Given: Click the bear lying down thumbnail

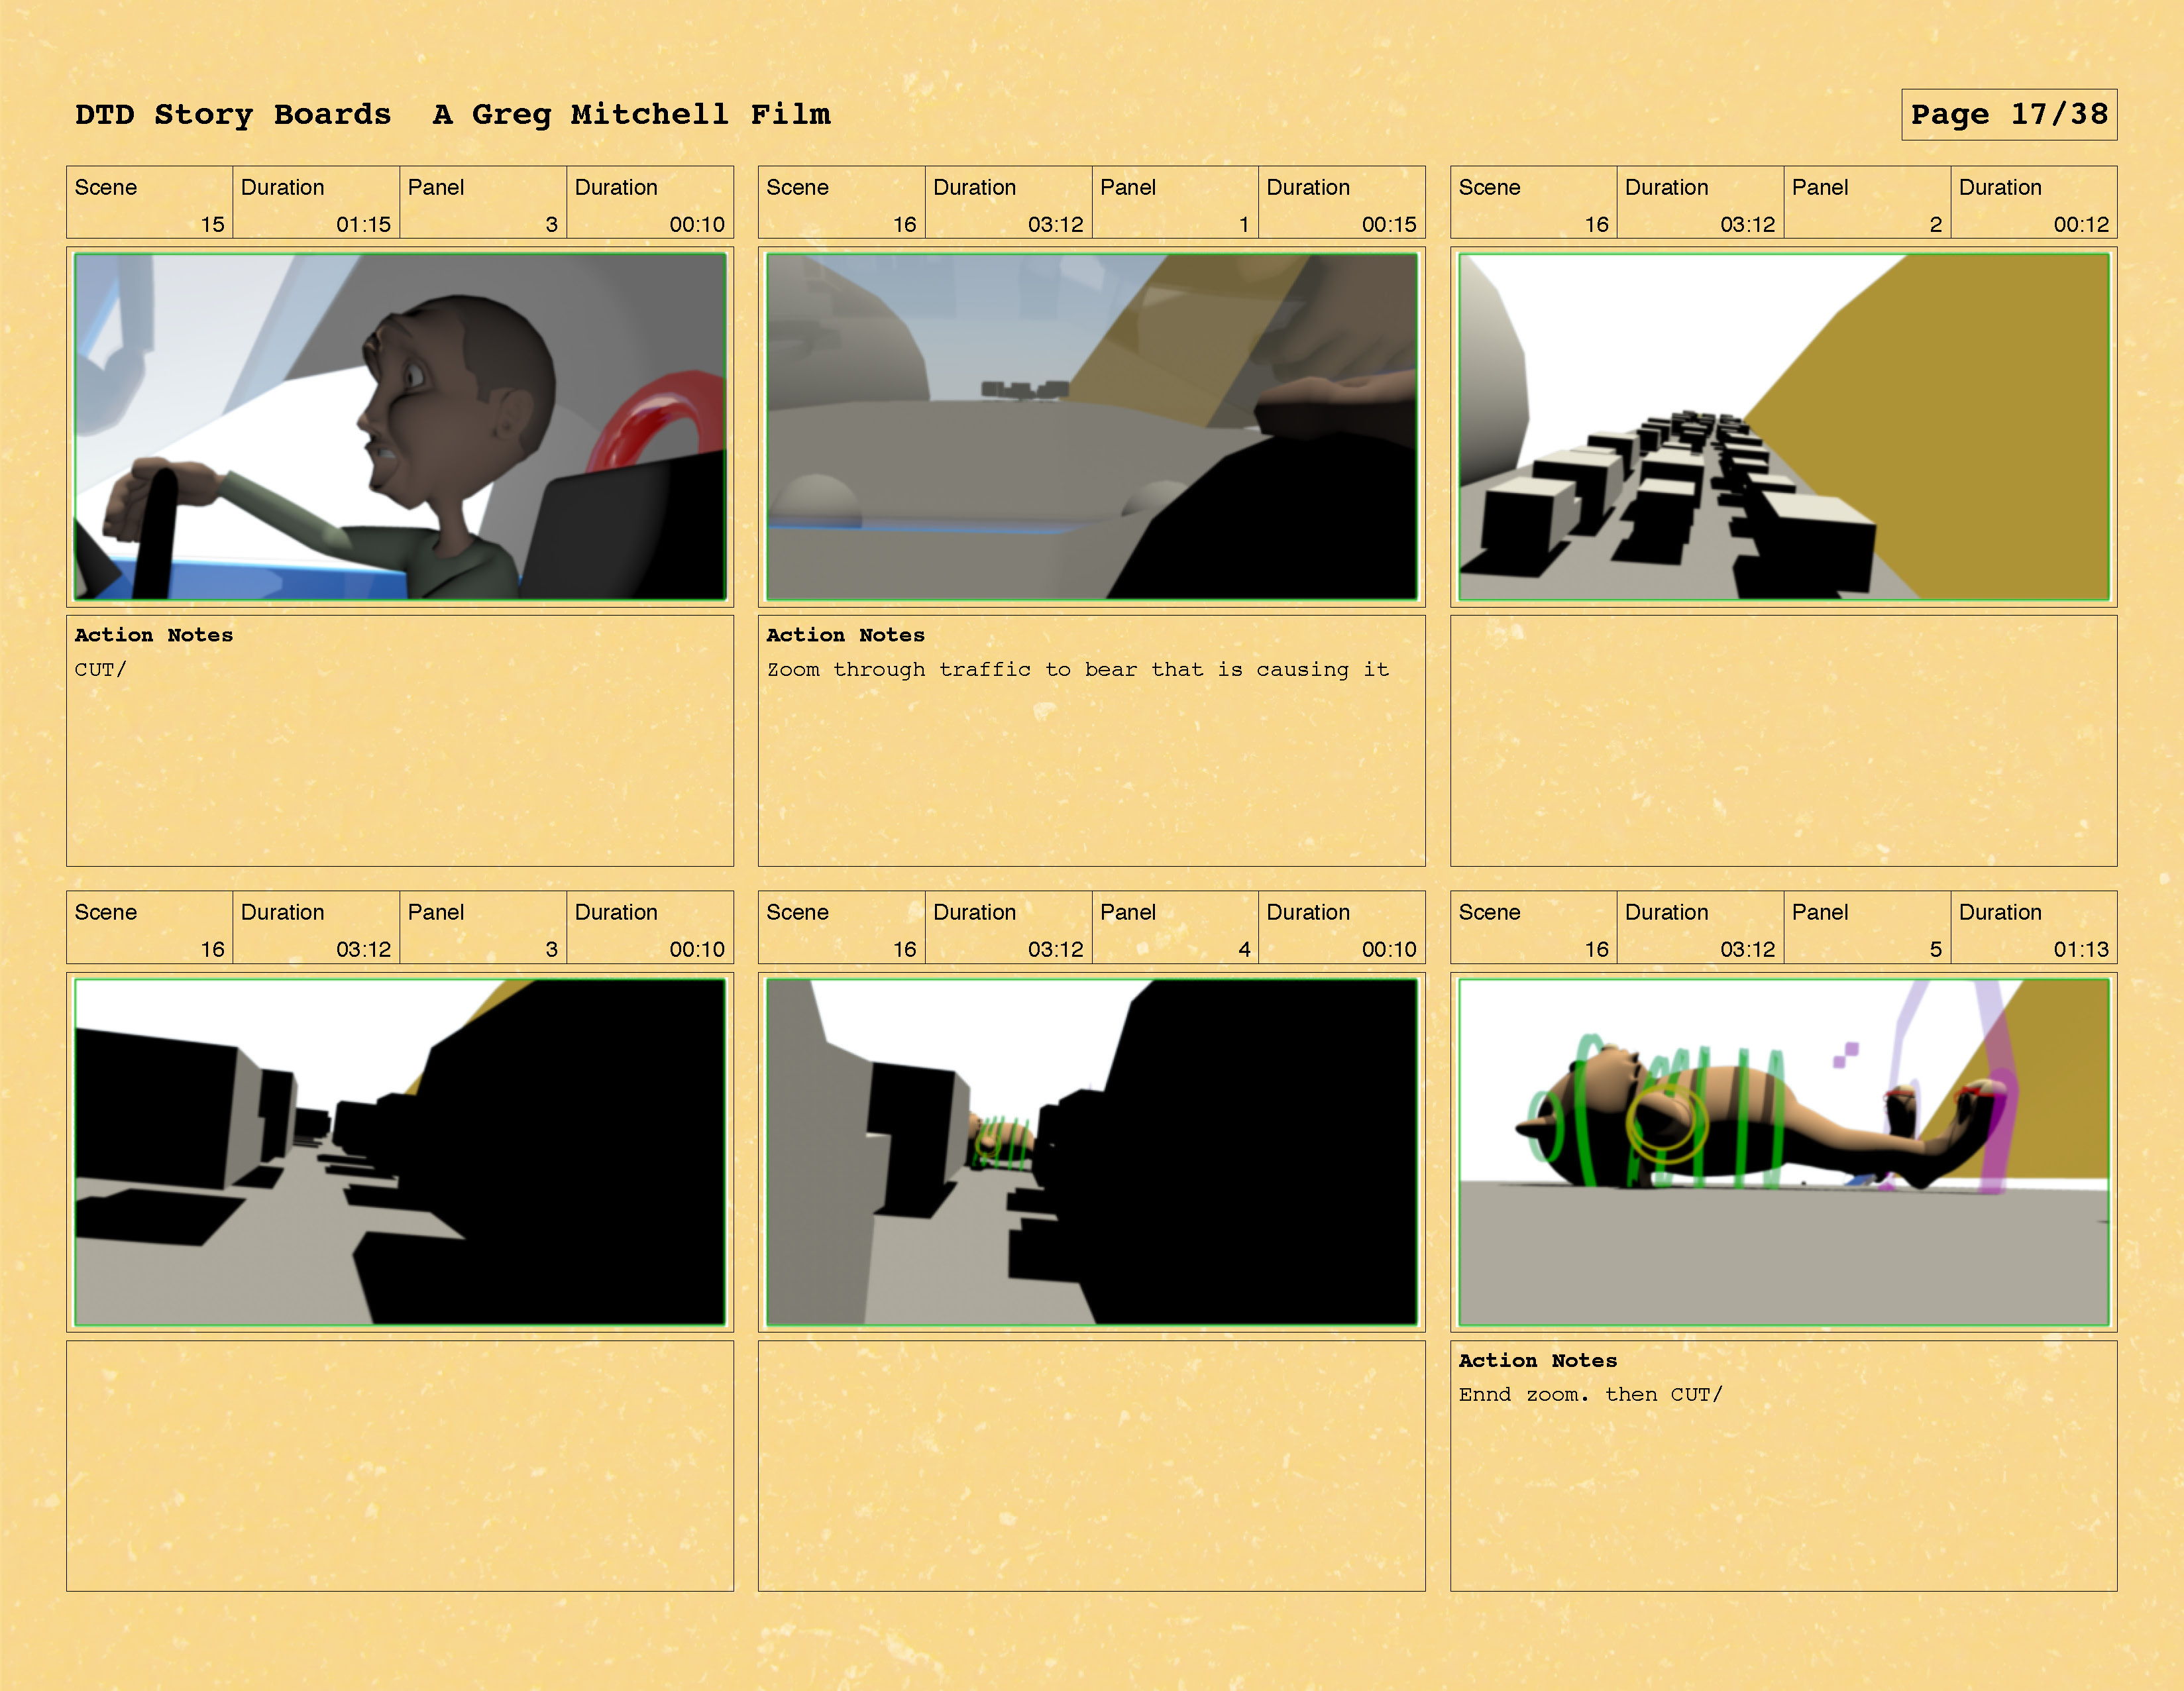Looking at the screenshot, I should [1783, 1152].
